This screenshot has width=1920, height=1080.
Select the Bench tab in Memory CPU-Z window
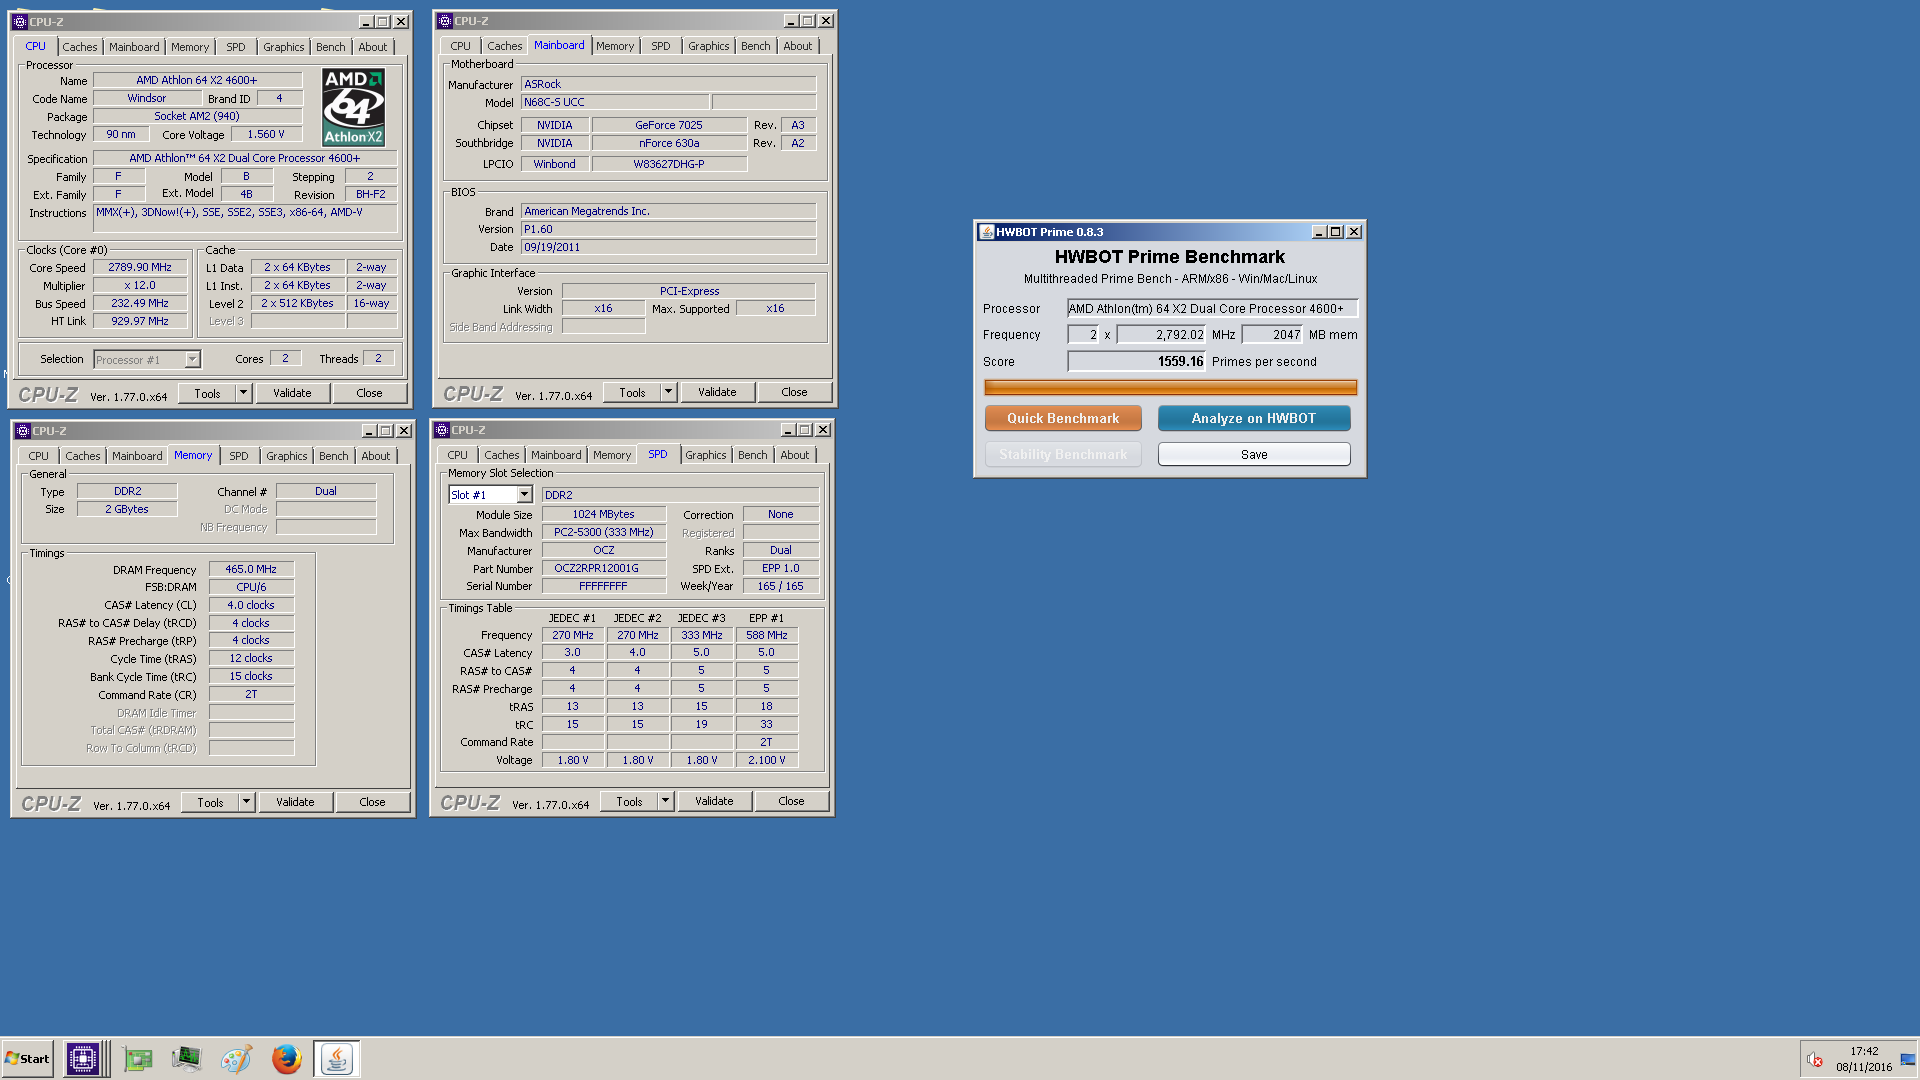tap(334, 456)
